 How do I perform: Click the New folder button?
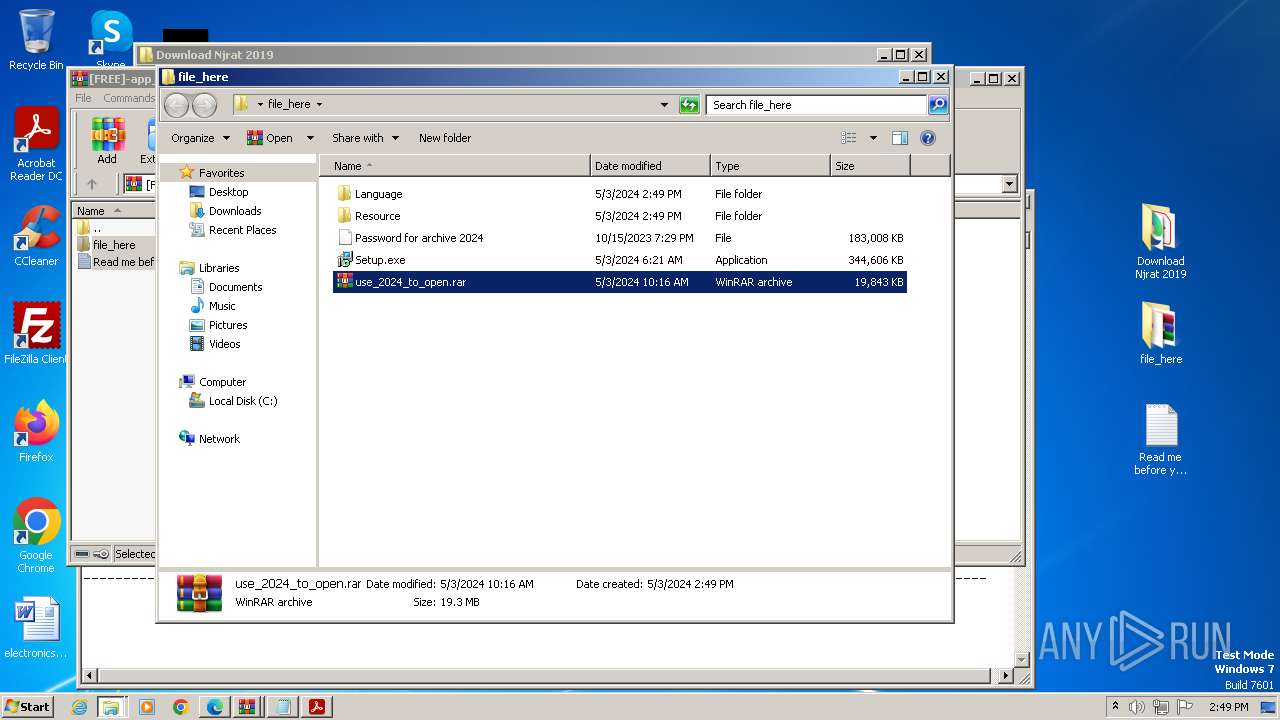point(445,138)
